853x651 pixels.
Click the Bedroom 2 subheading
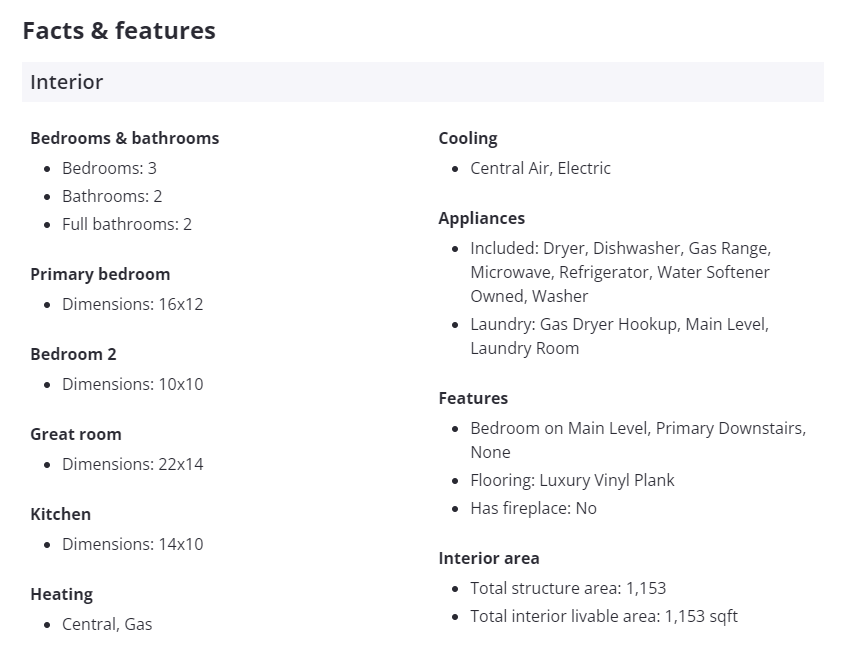click(x=73, y=354)
